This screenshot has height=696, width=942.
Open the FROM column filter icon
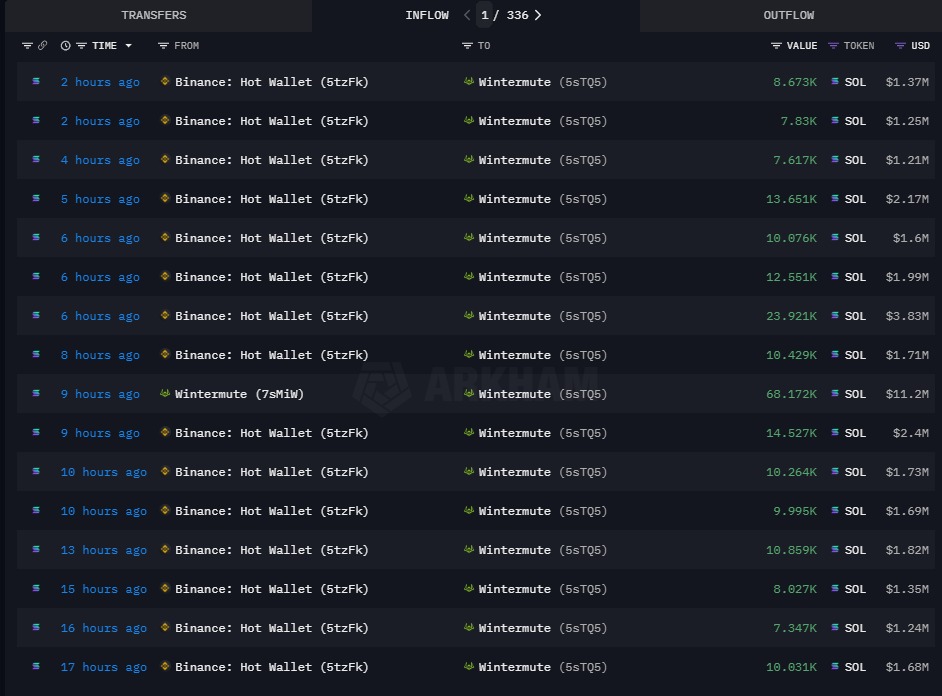tap(162, 45)
